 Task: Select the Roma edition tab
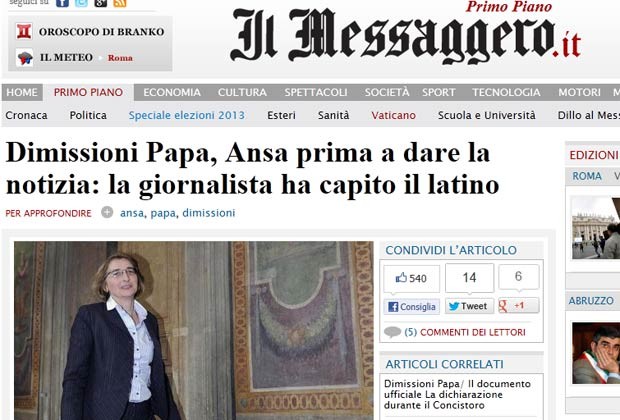[587, 176]
